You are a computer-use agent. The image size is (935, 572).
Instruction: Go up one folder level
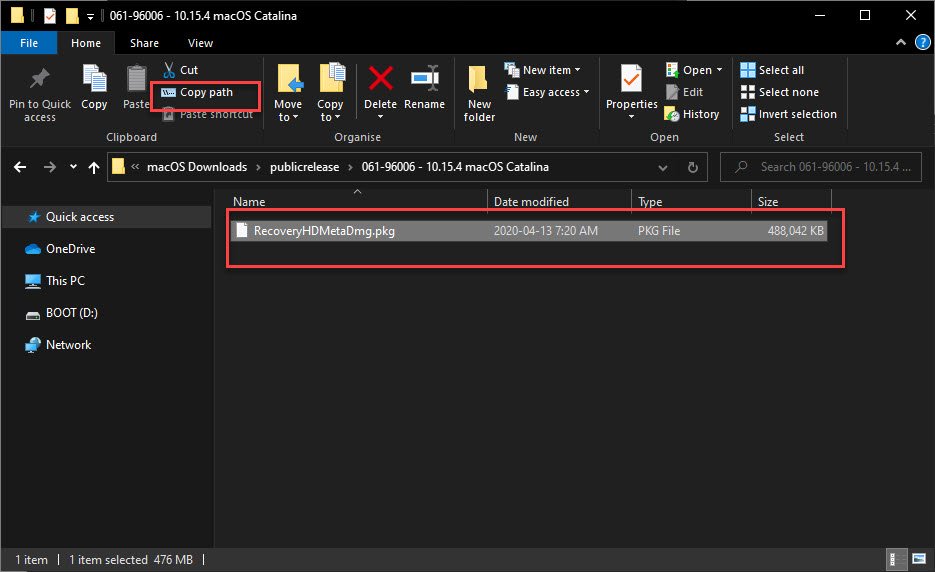click(x=94, y=168)
